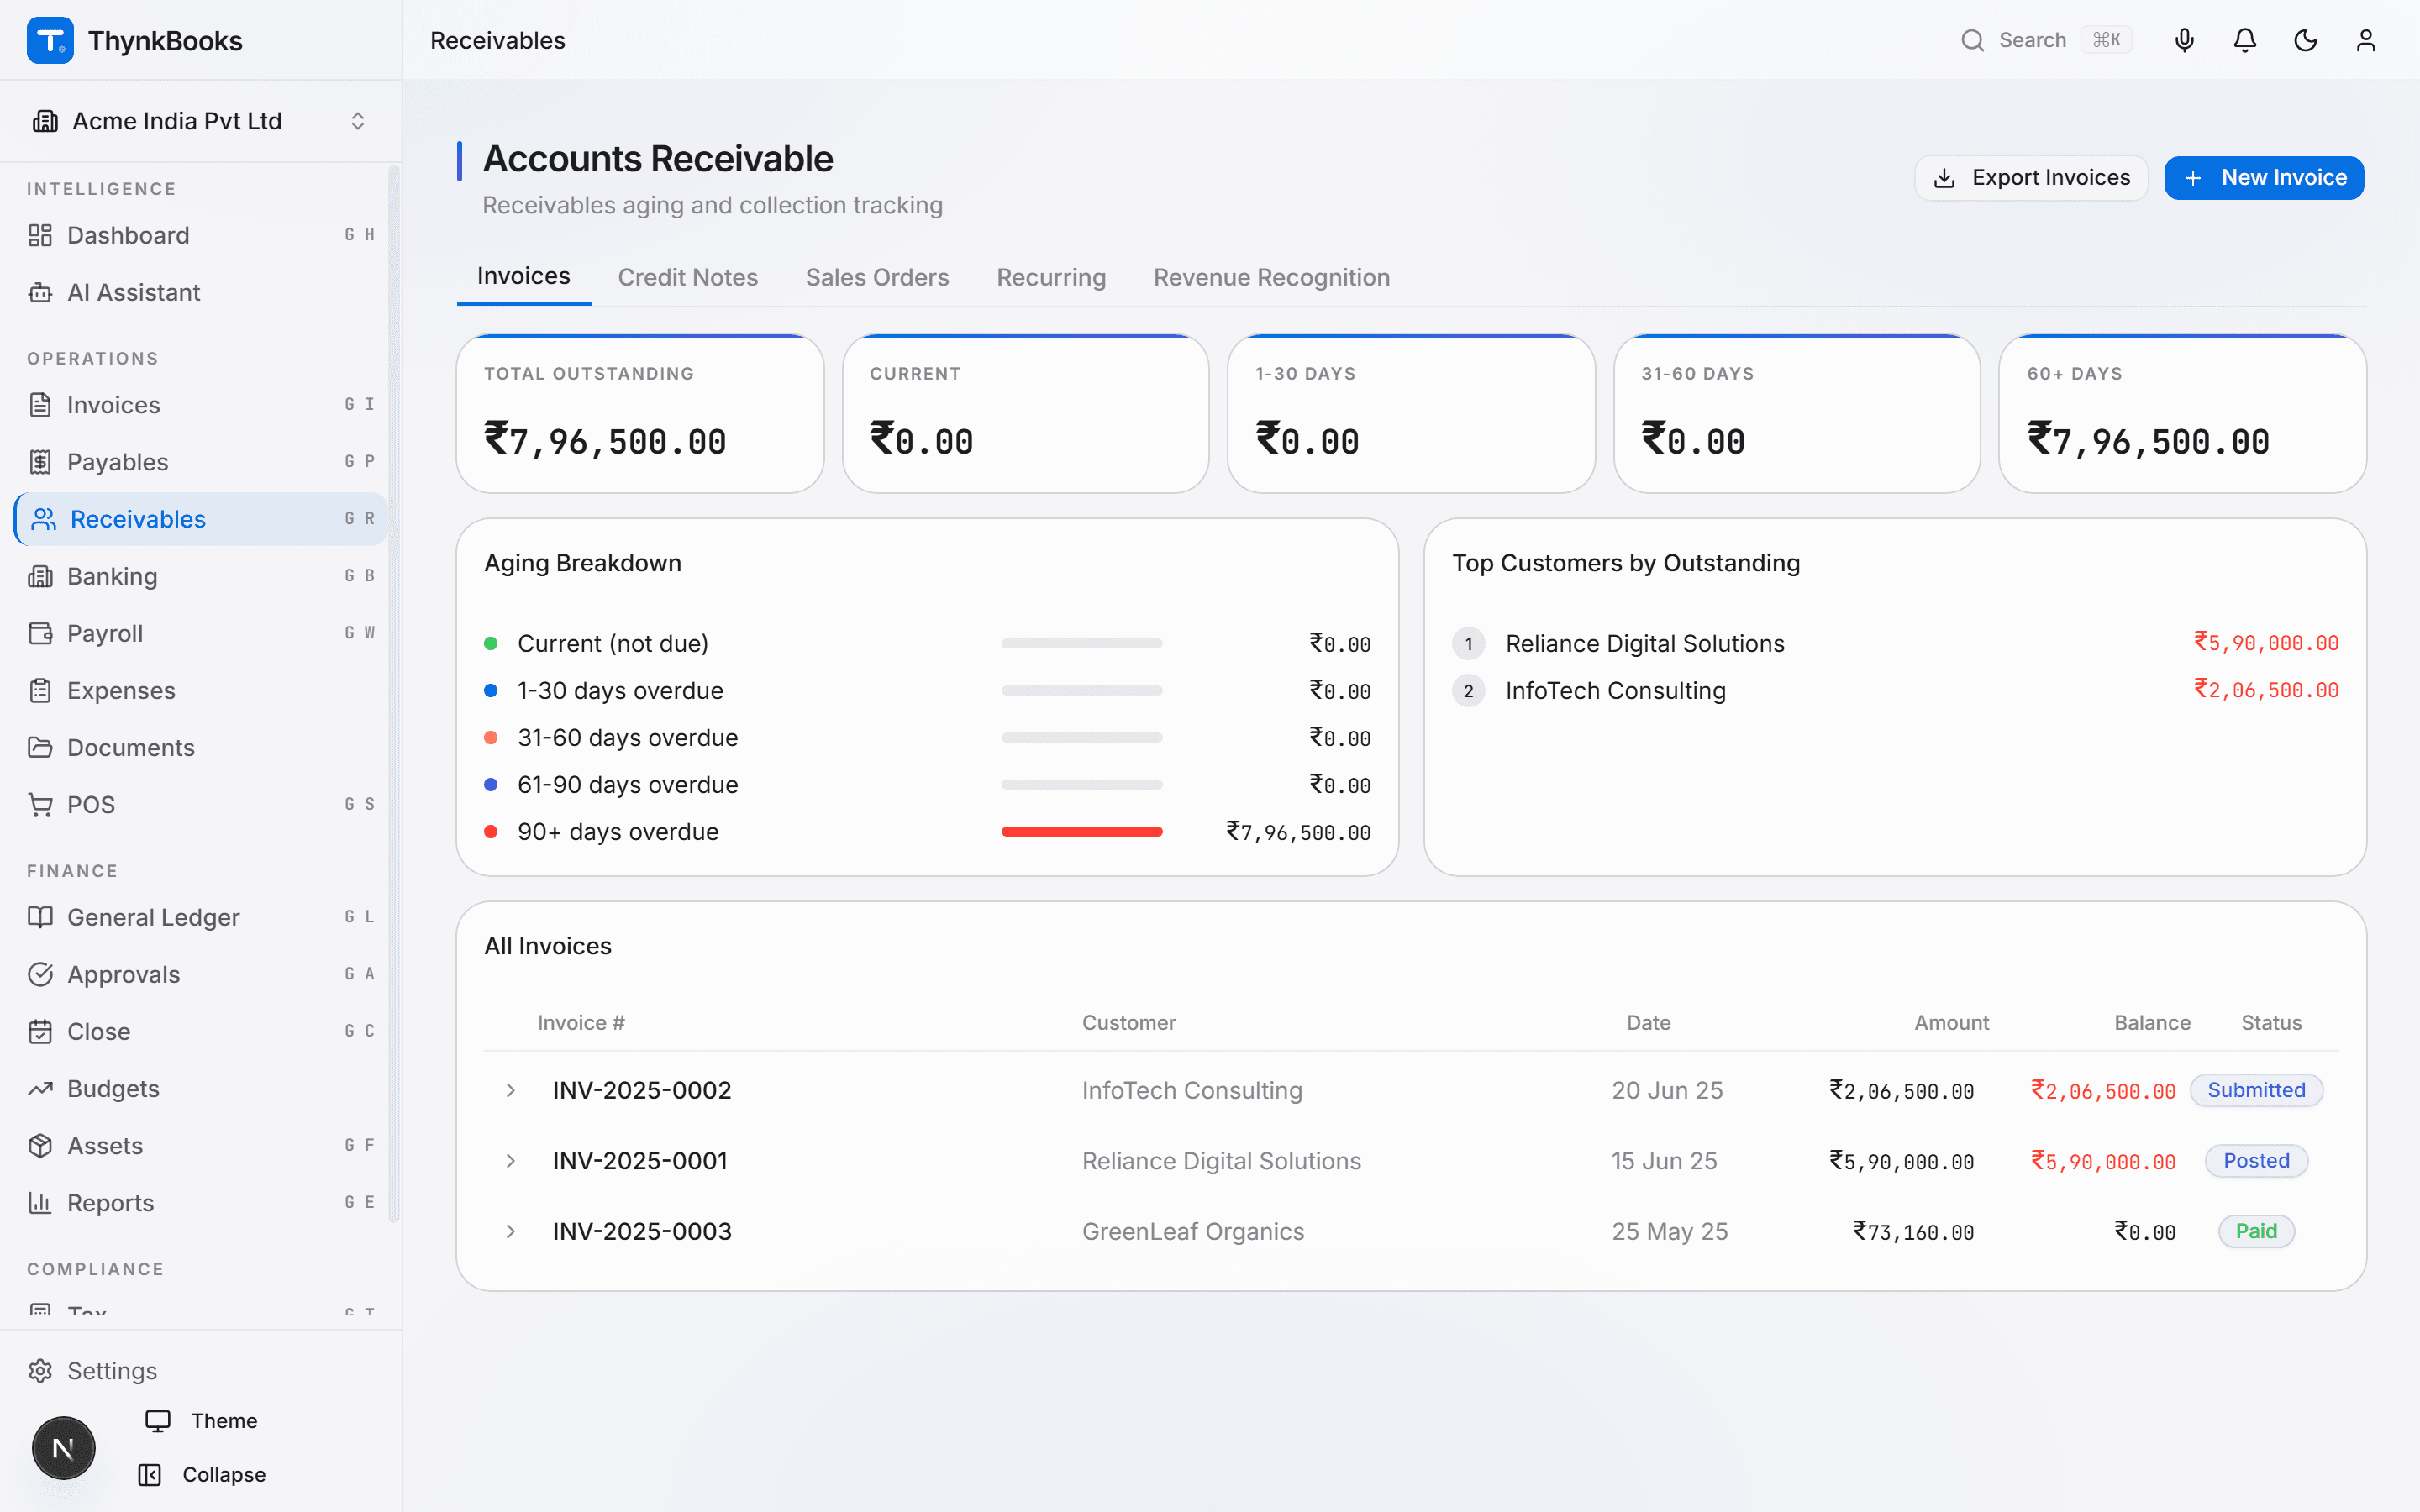This screenshot has height=1512, width=2420.
Task: Click the Balance column header
Action: coord(2152,1023)
